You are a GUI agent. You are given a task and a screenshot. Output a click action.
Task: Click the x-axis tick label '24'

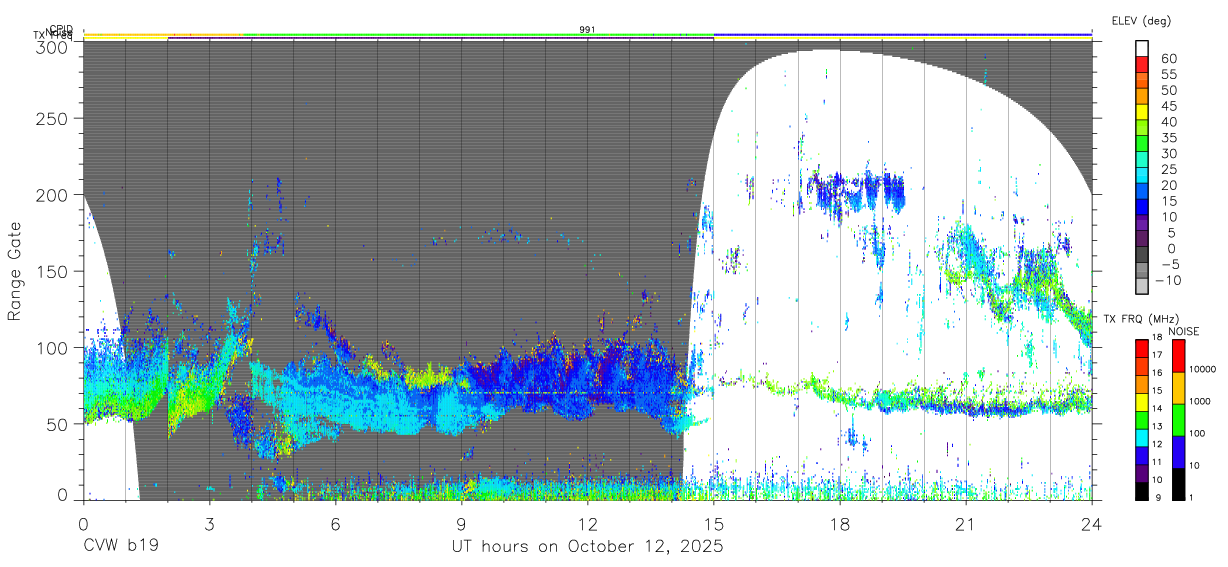tap(1092, 524)
